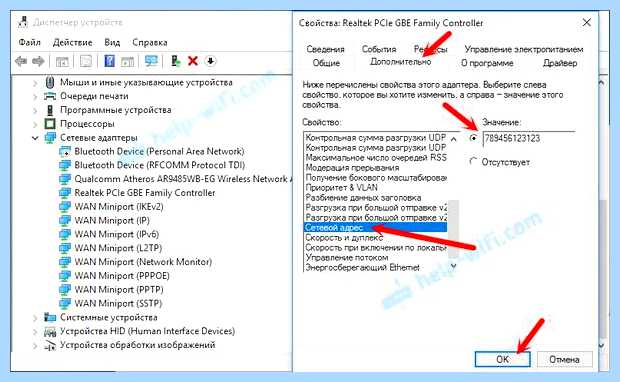The height and width of the screenshot is (382, 620).
Task: Expand the Системные устройства node
Action: [x=35, y=318]
